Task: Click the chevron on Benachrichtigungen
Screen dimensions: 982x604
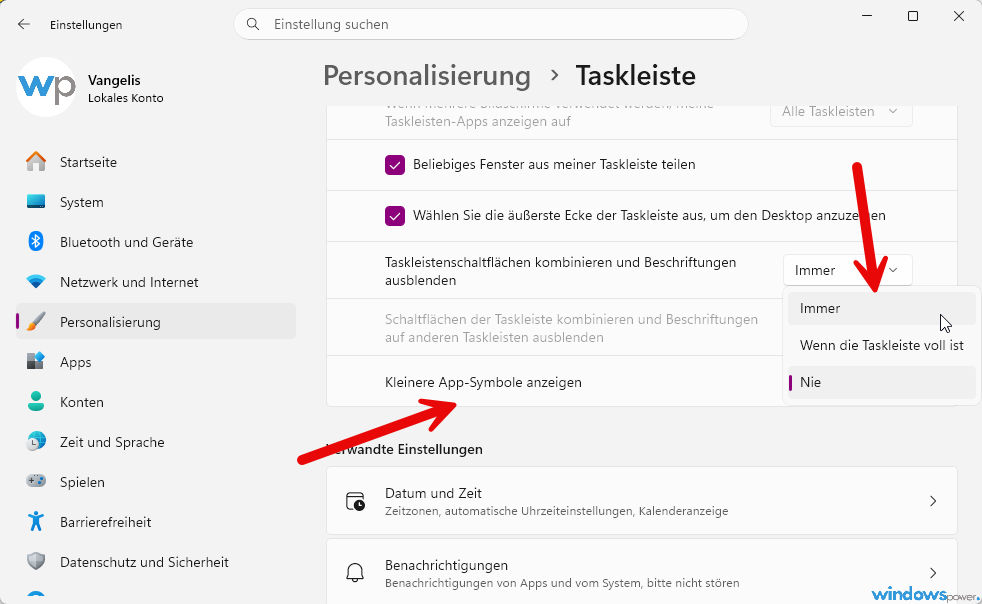Action: coord(933,573)
